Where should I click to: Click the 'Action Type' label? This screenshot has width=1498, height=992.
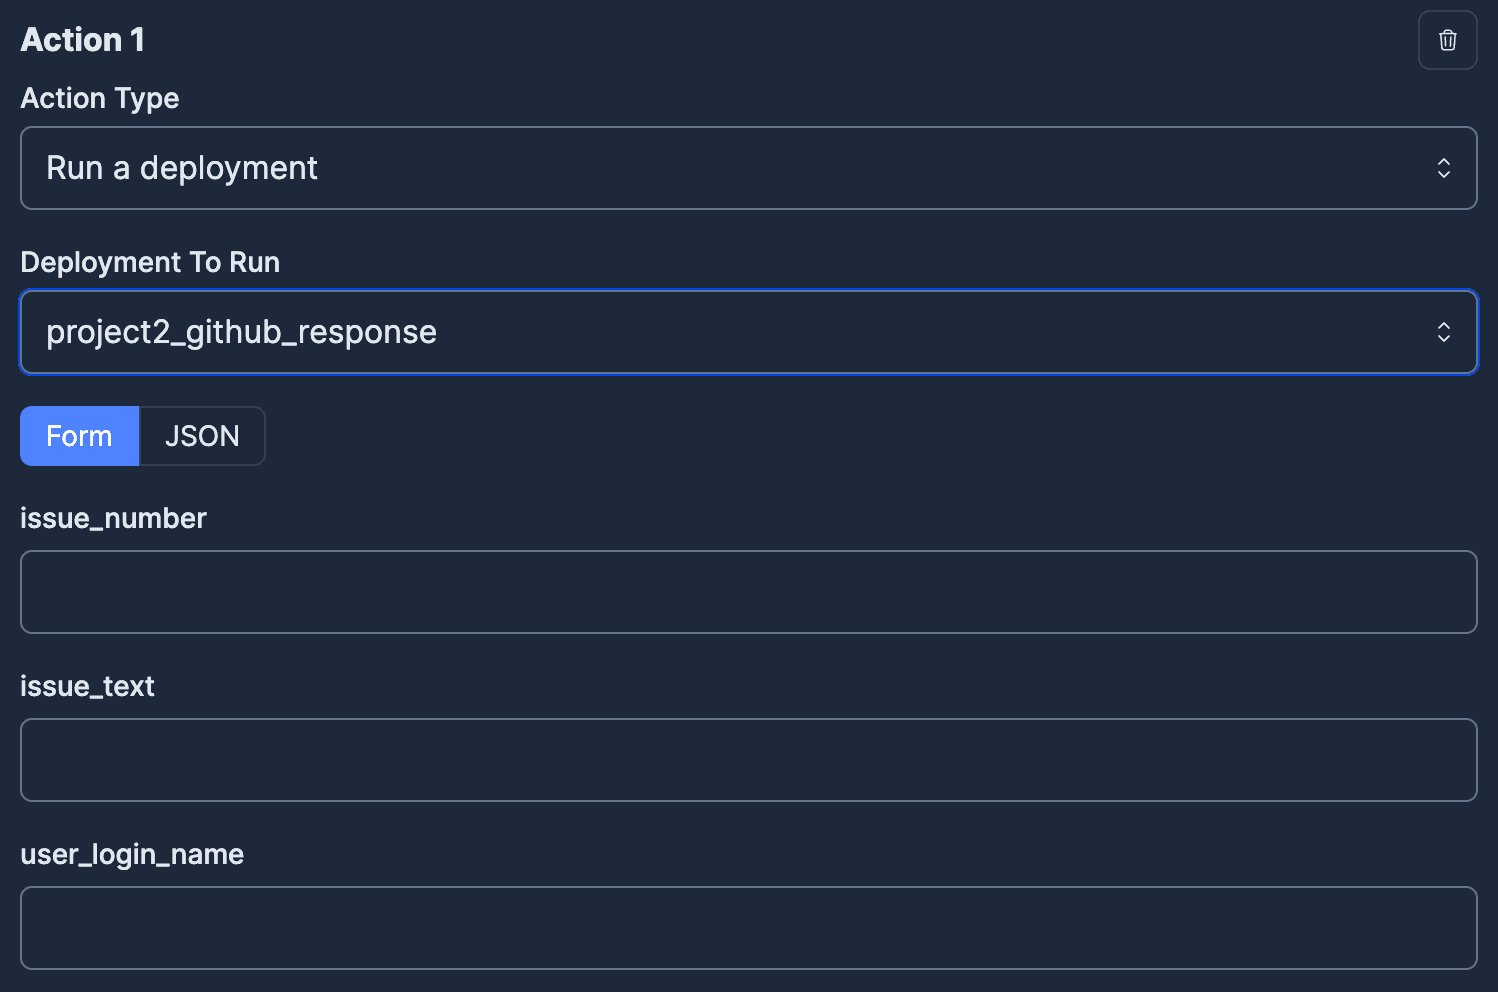(100, 98)
